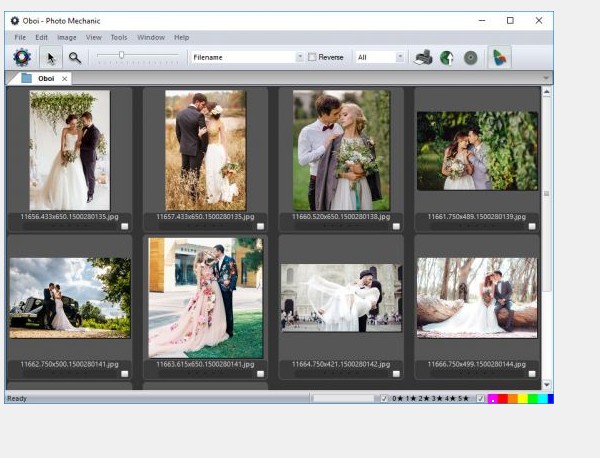Filter by 3 star rating
The height and width of the screenshot is (458, 600).
pyautogui.click(x=437, y=399)
